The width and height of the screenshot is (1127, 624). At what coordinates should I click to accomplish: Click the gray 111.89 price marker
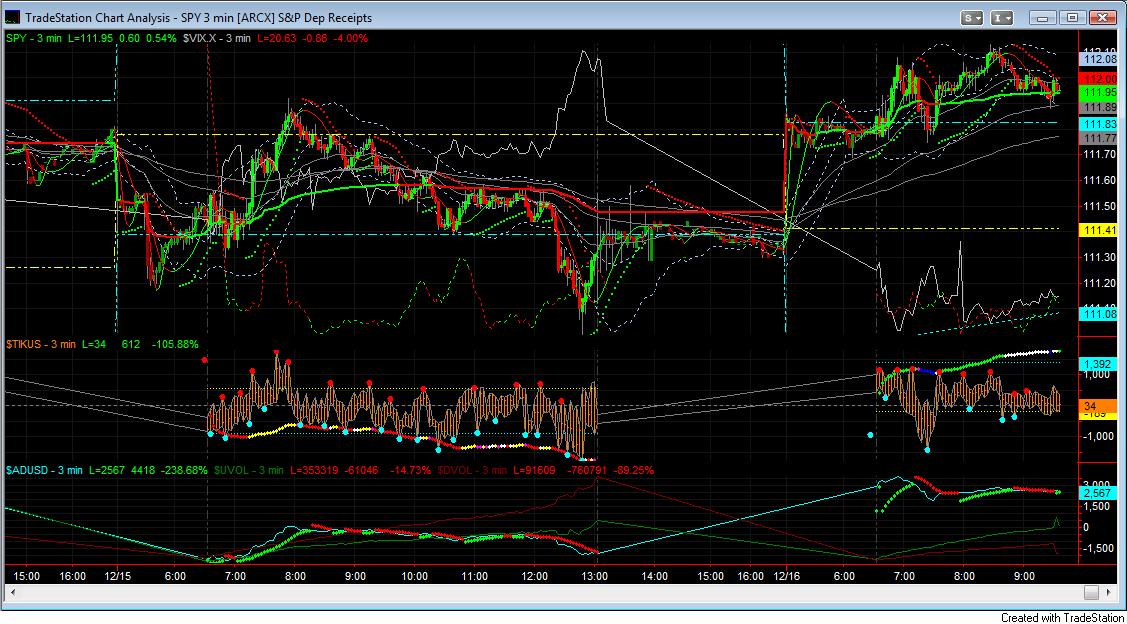[x=1096, y=107]
